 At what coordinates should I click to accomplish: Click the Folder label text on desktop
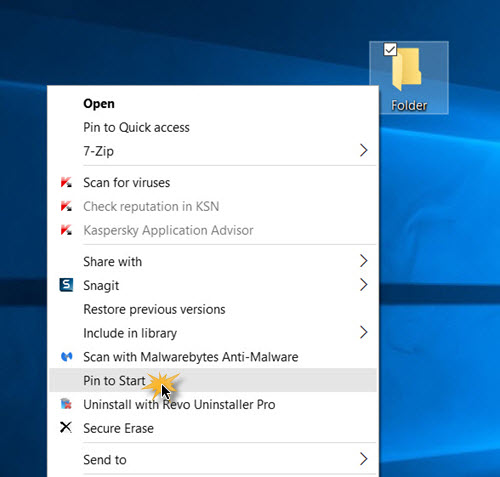[x=409, y=105]
